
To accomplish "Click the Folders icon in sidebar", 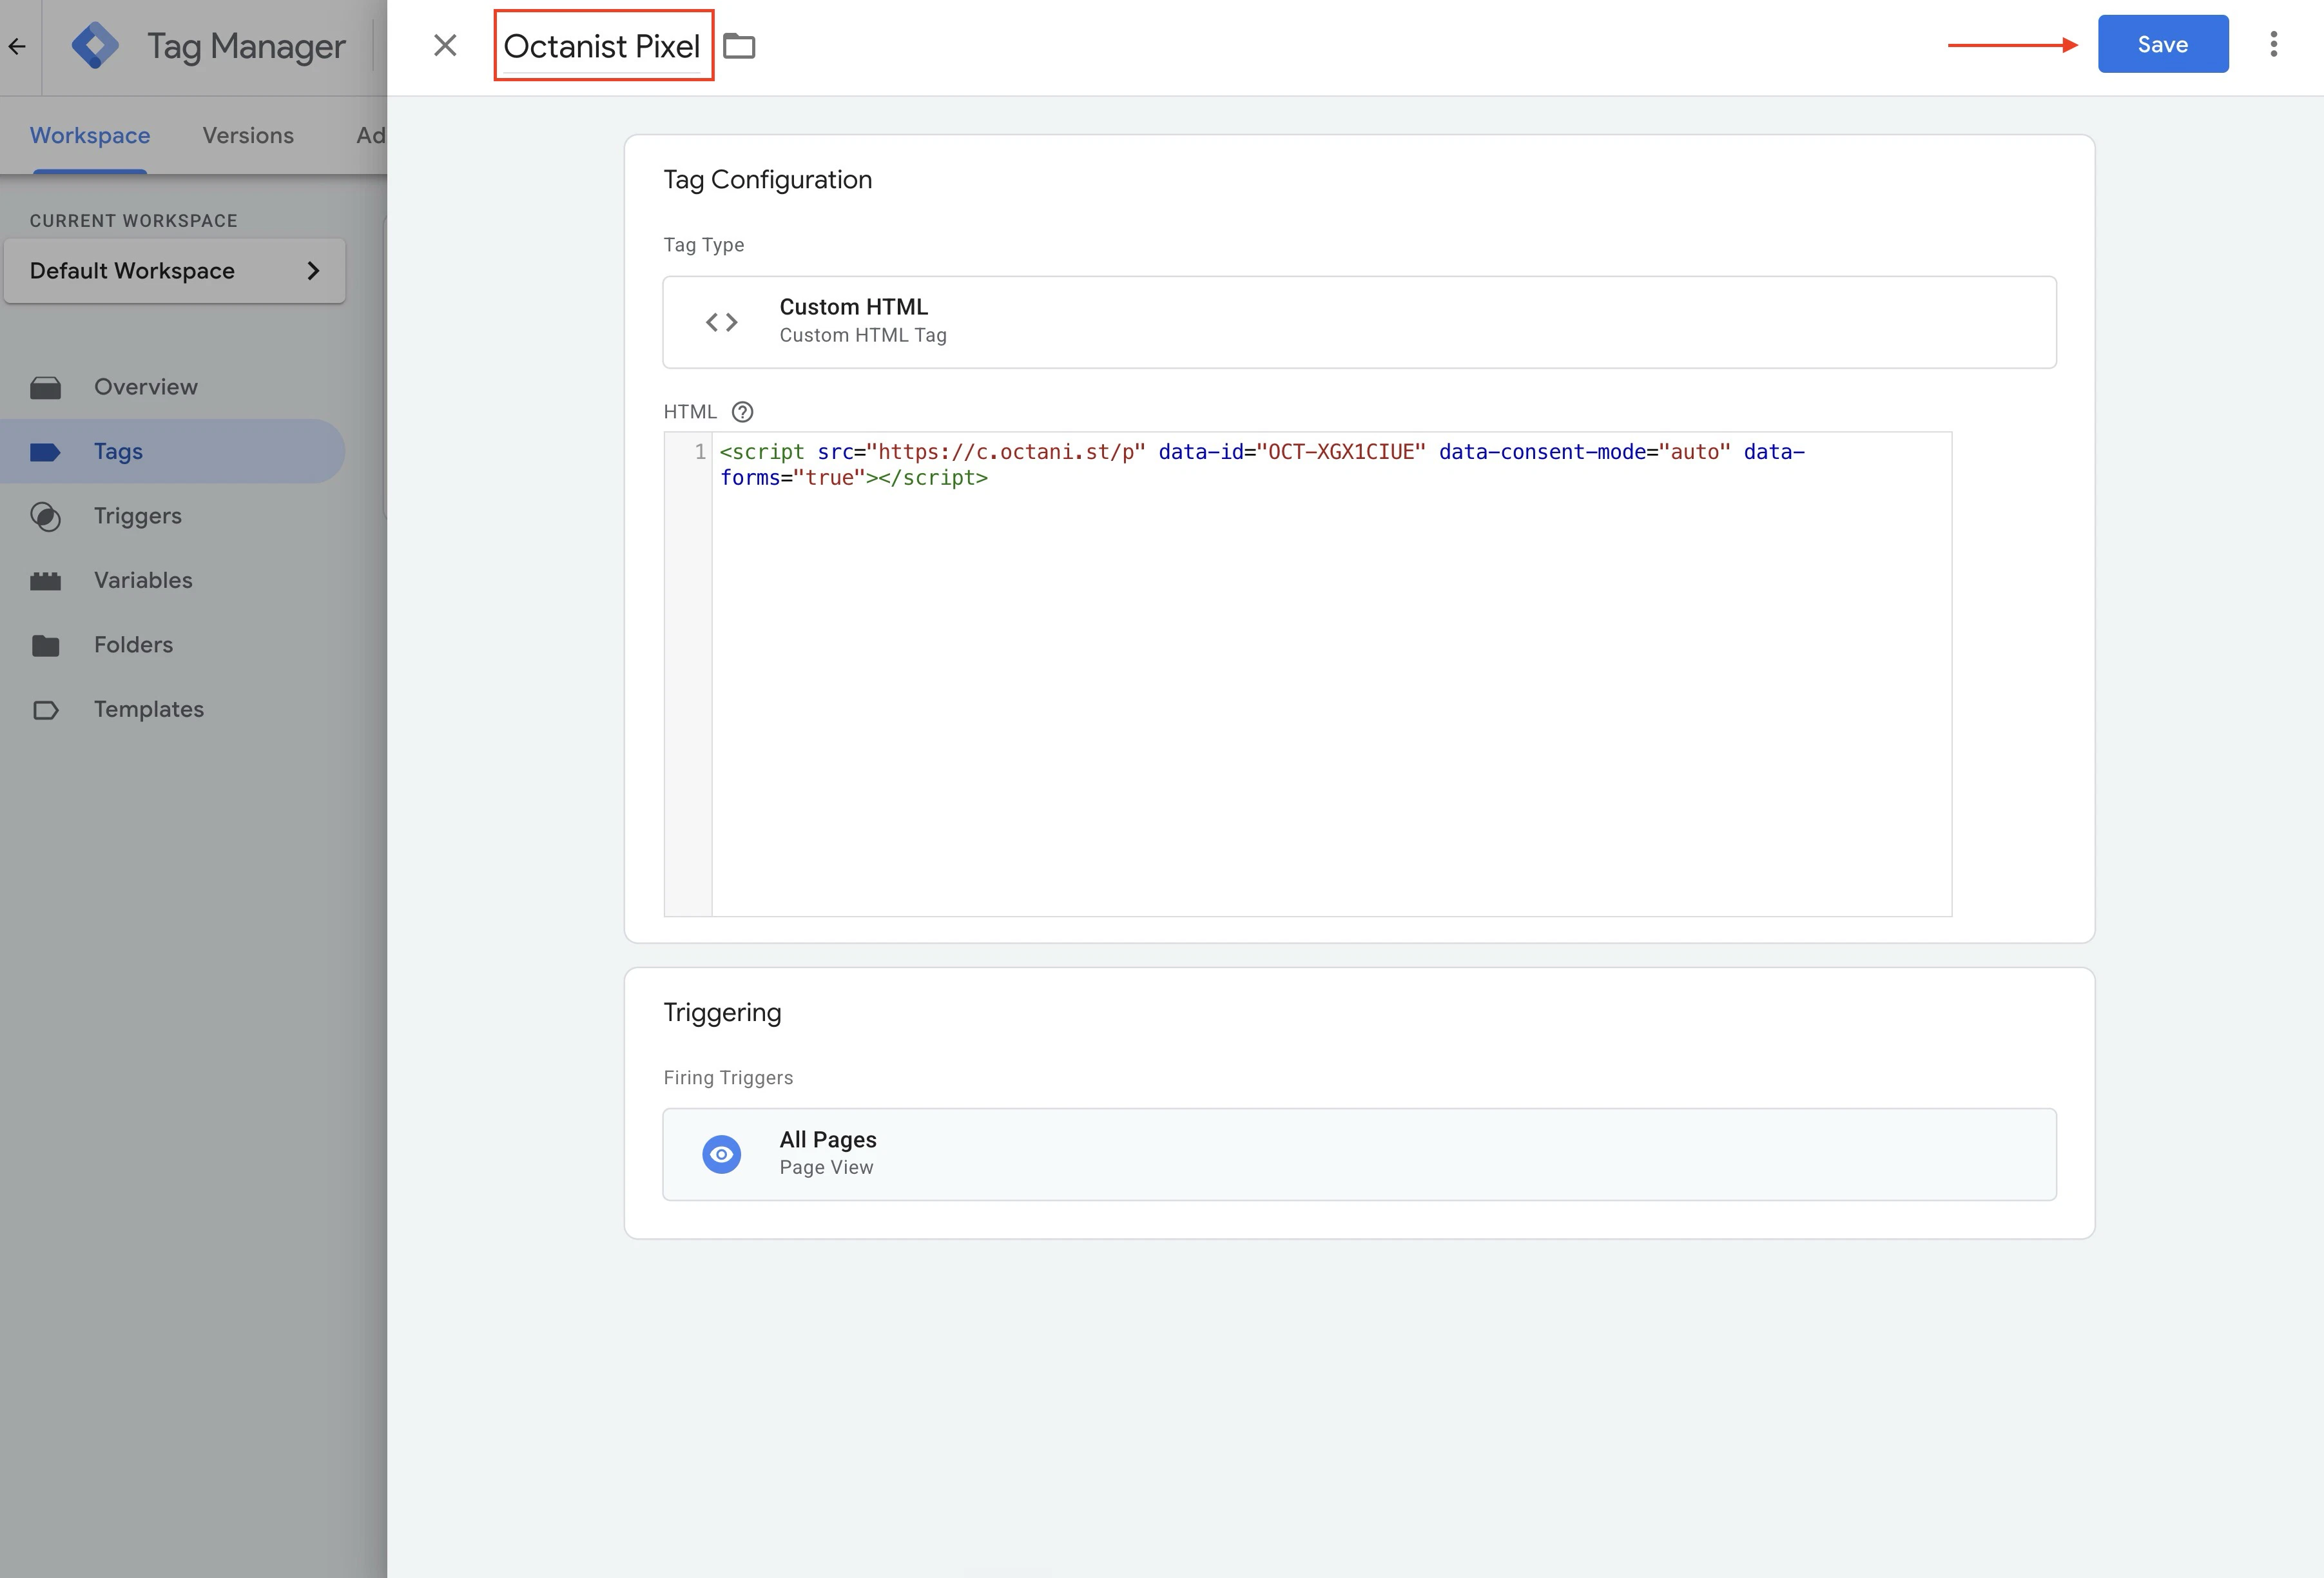I will (x=45, y=645).
